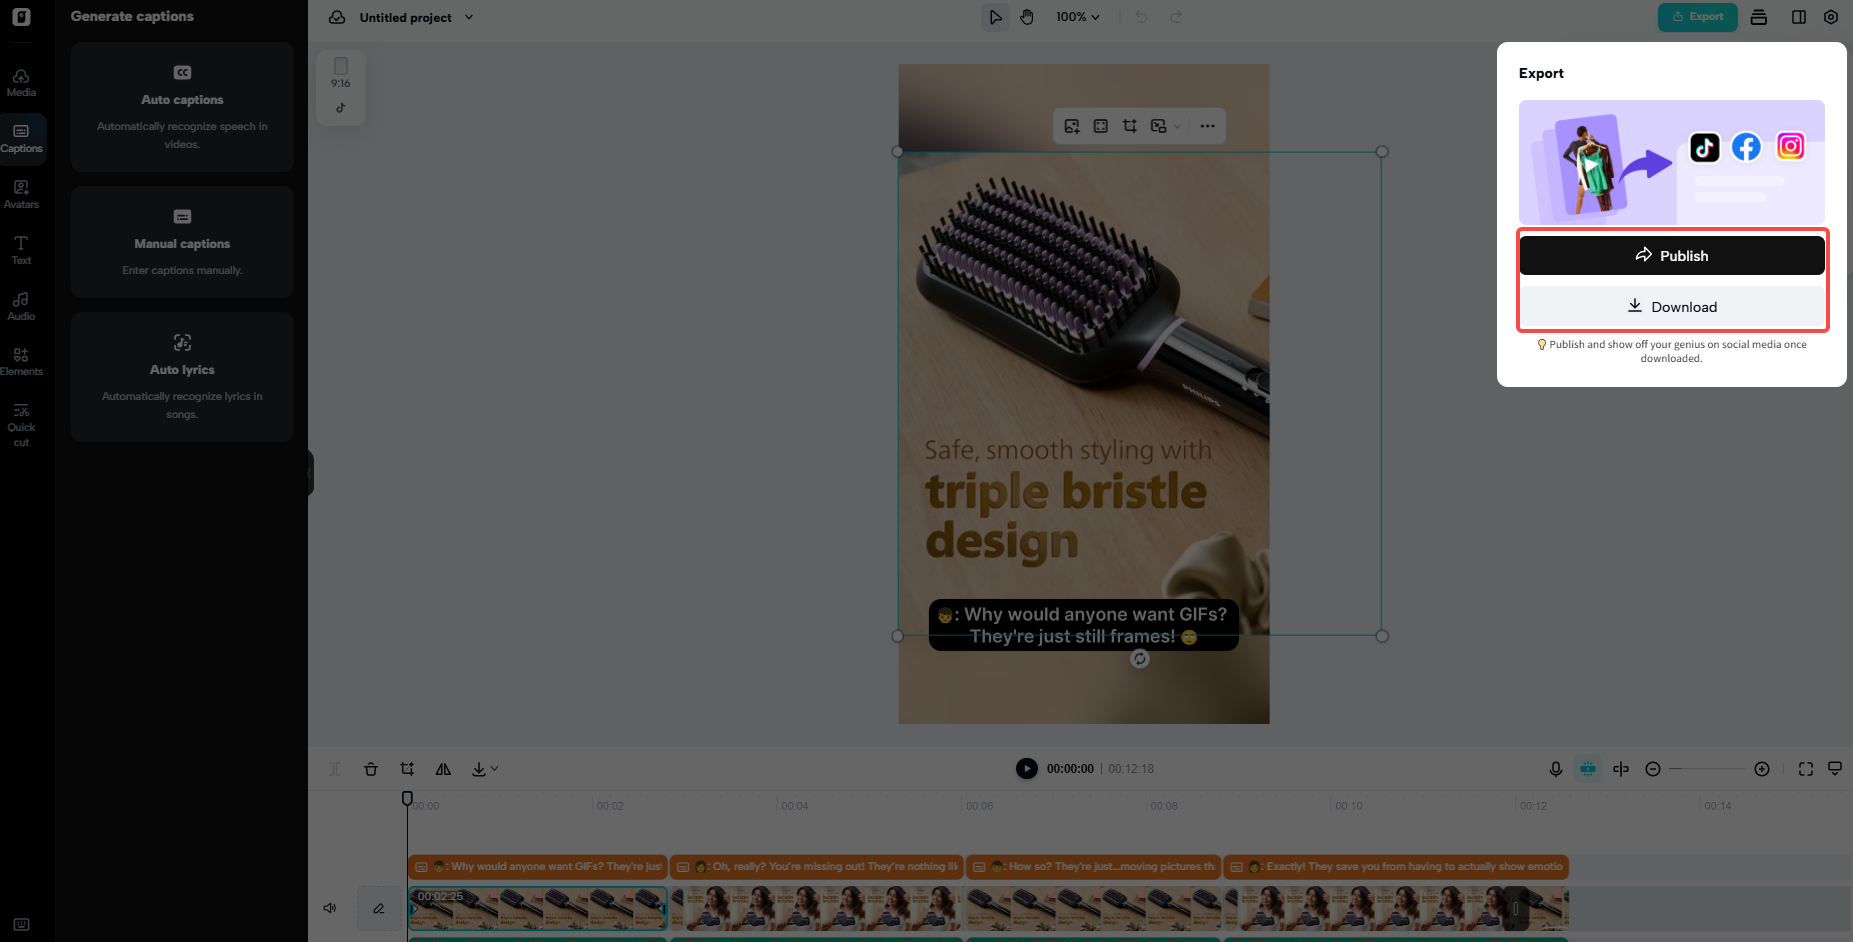Viewport: 1853px width, 942px height.
Task: Mute the video track audio
Action: point(330,908)
